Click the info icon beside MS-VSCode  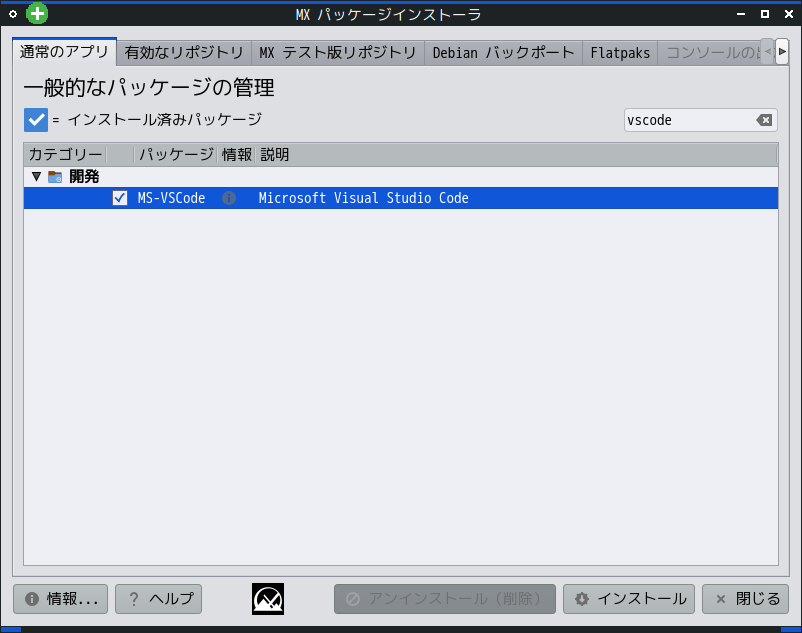[228, 198]
